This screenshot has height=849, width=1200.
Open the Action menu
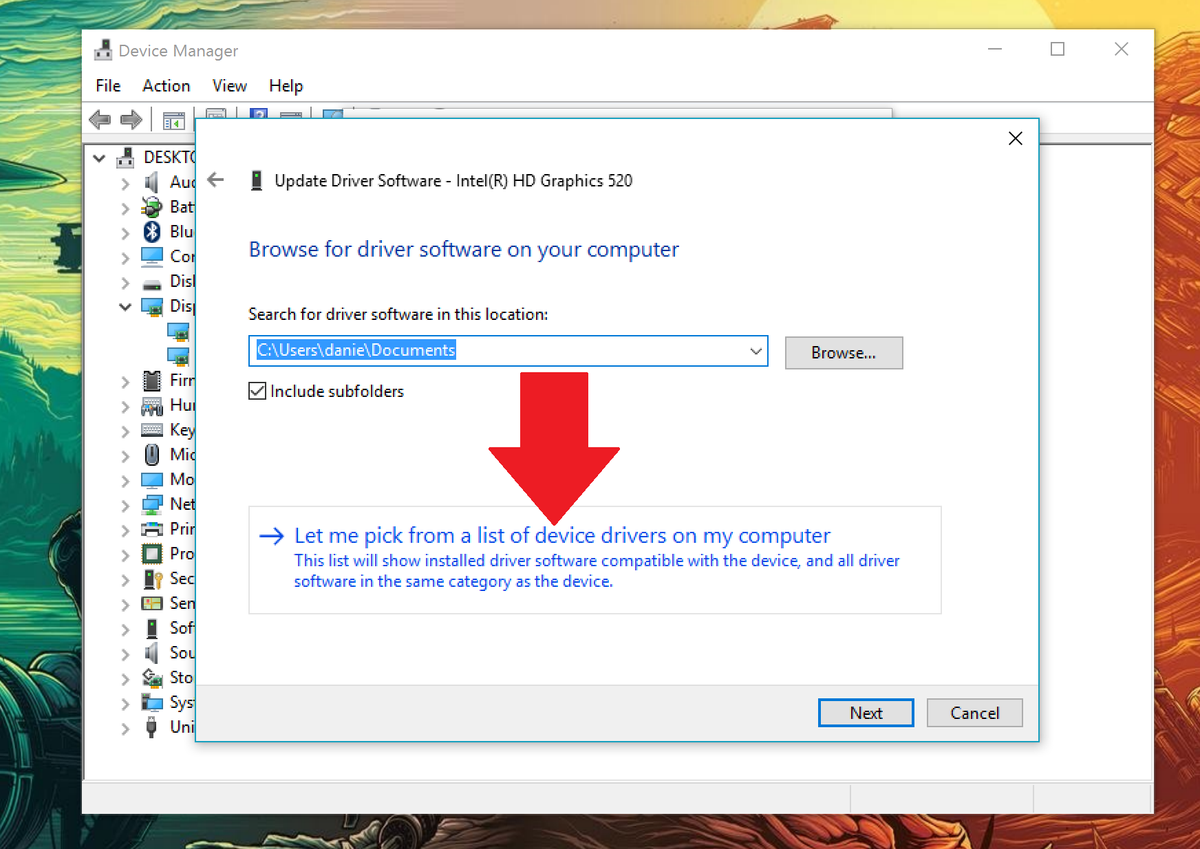[166, 86]
